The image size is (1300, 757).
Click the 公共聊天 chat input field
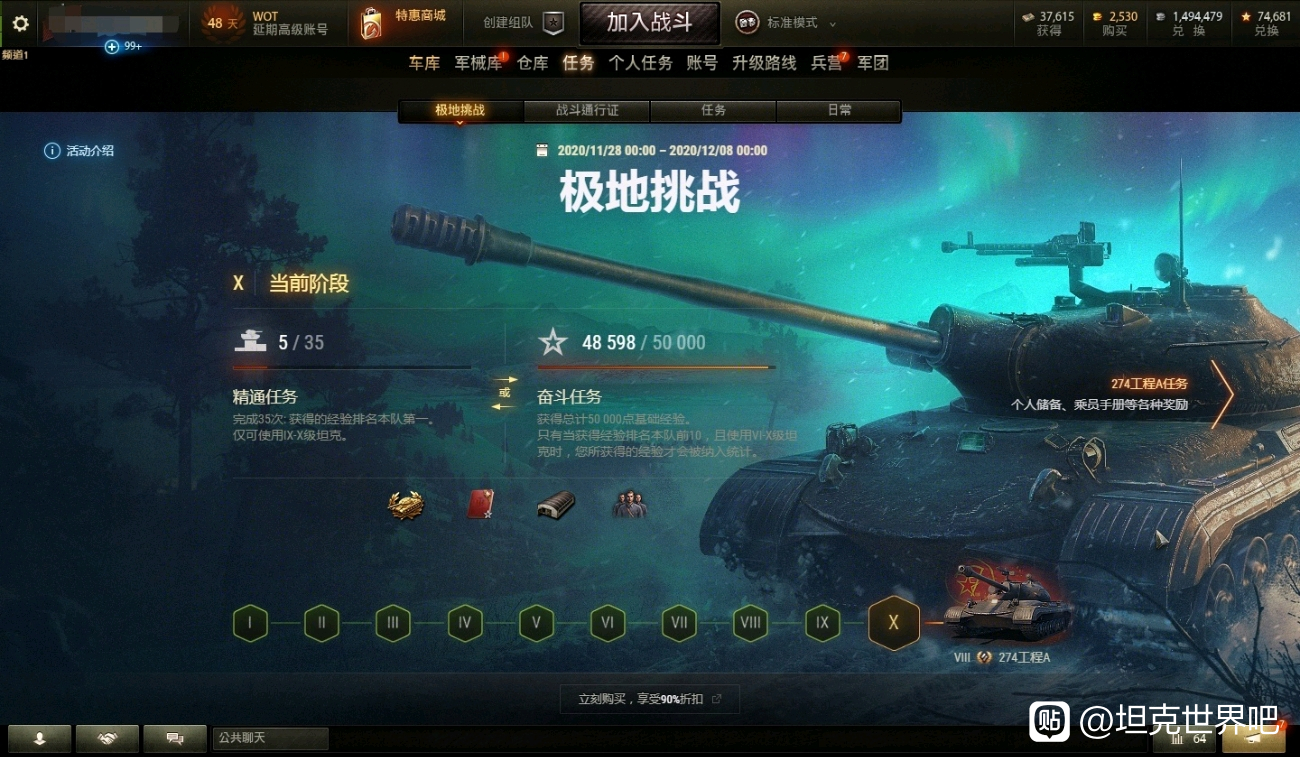[270, 739]
